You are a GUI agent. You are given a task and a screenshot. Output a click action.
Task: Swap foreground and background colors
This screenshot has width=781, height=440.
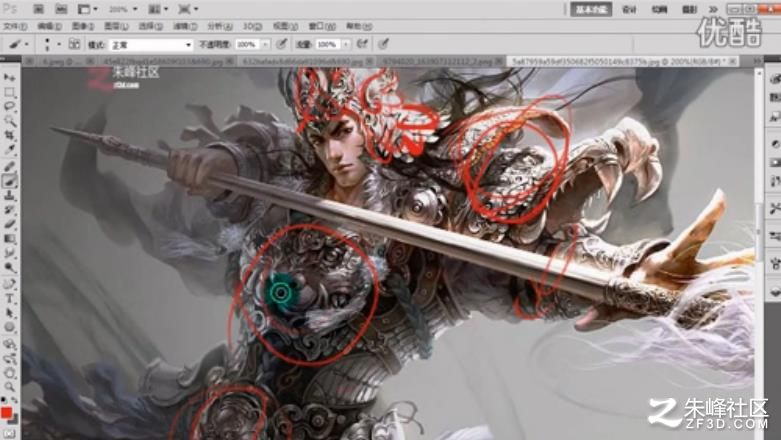tap(14, 400)
